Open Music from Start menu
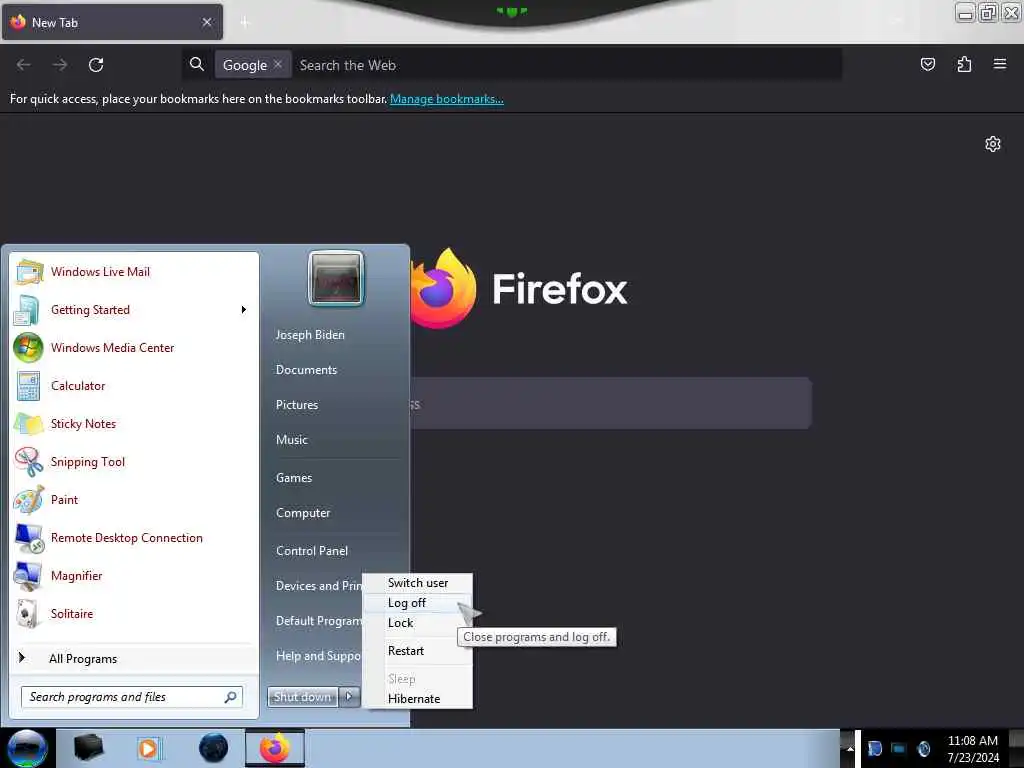This screenshot has width=1024, height=768. (292, 440)
